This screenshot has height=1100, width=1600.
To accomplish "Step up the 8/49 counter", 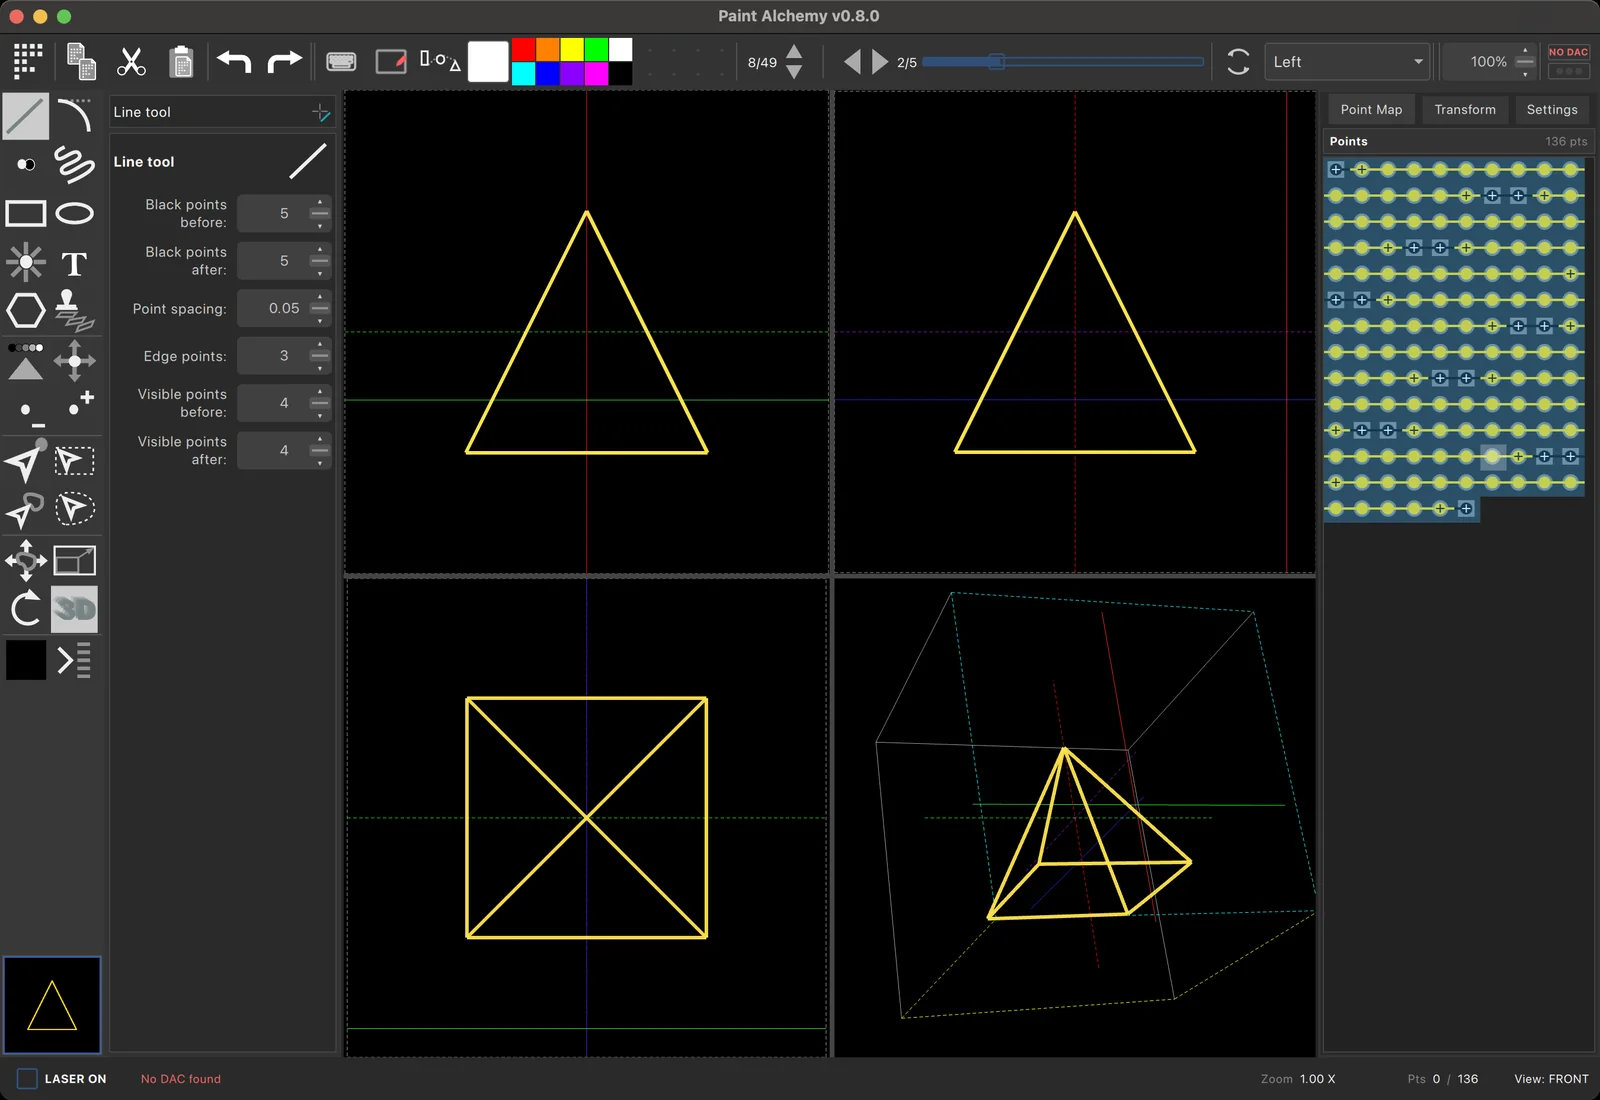I will tap(794, 52).
